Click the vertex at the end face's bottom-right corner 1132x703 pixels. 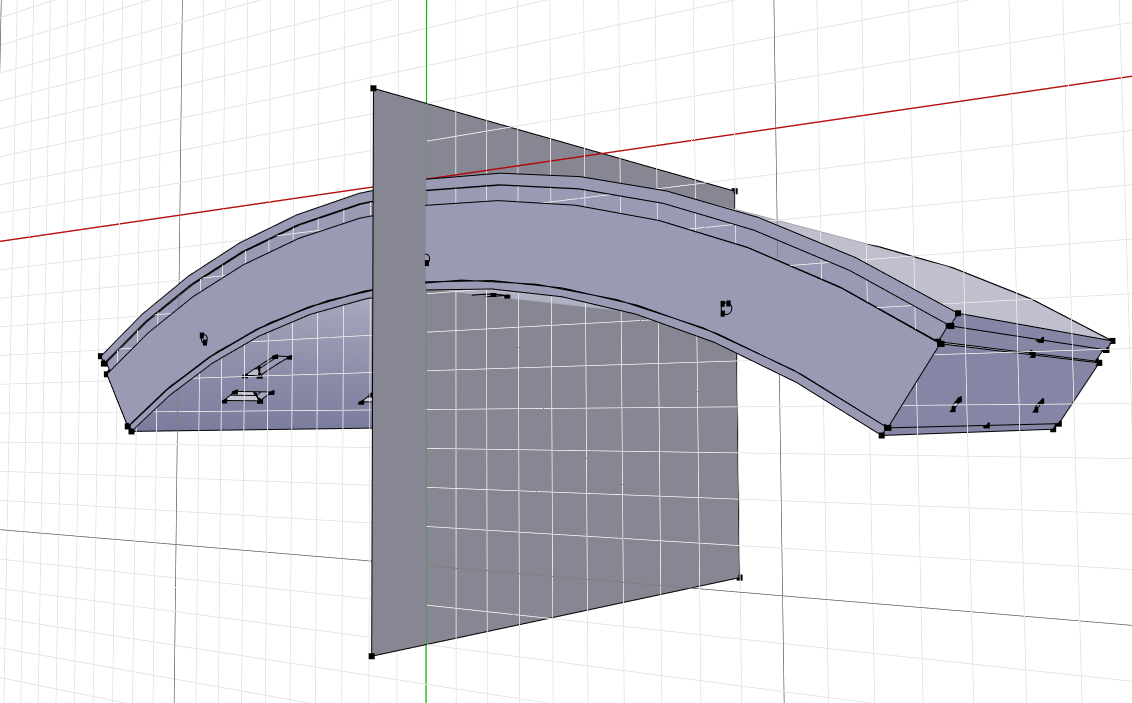click(1054, 428)
